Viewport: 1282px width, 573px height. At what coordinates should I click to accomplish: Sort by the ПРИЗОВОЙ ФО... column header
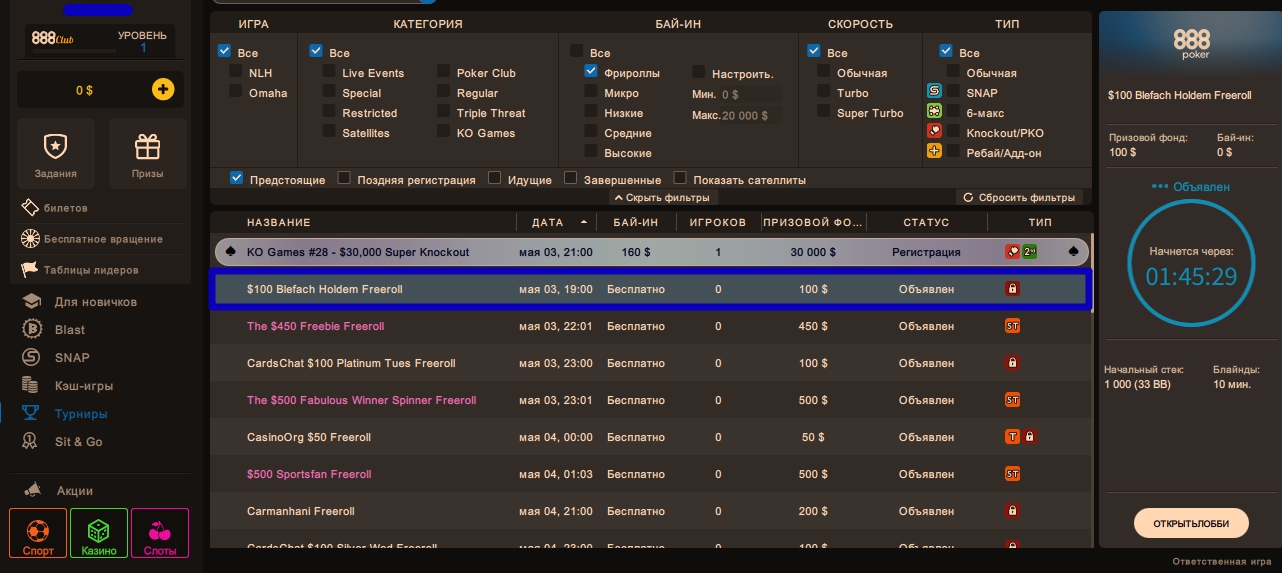813,222
